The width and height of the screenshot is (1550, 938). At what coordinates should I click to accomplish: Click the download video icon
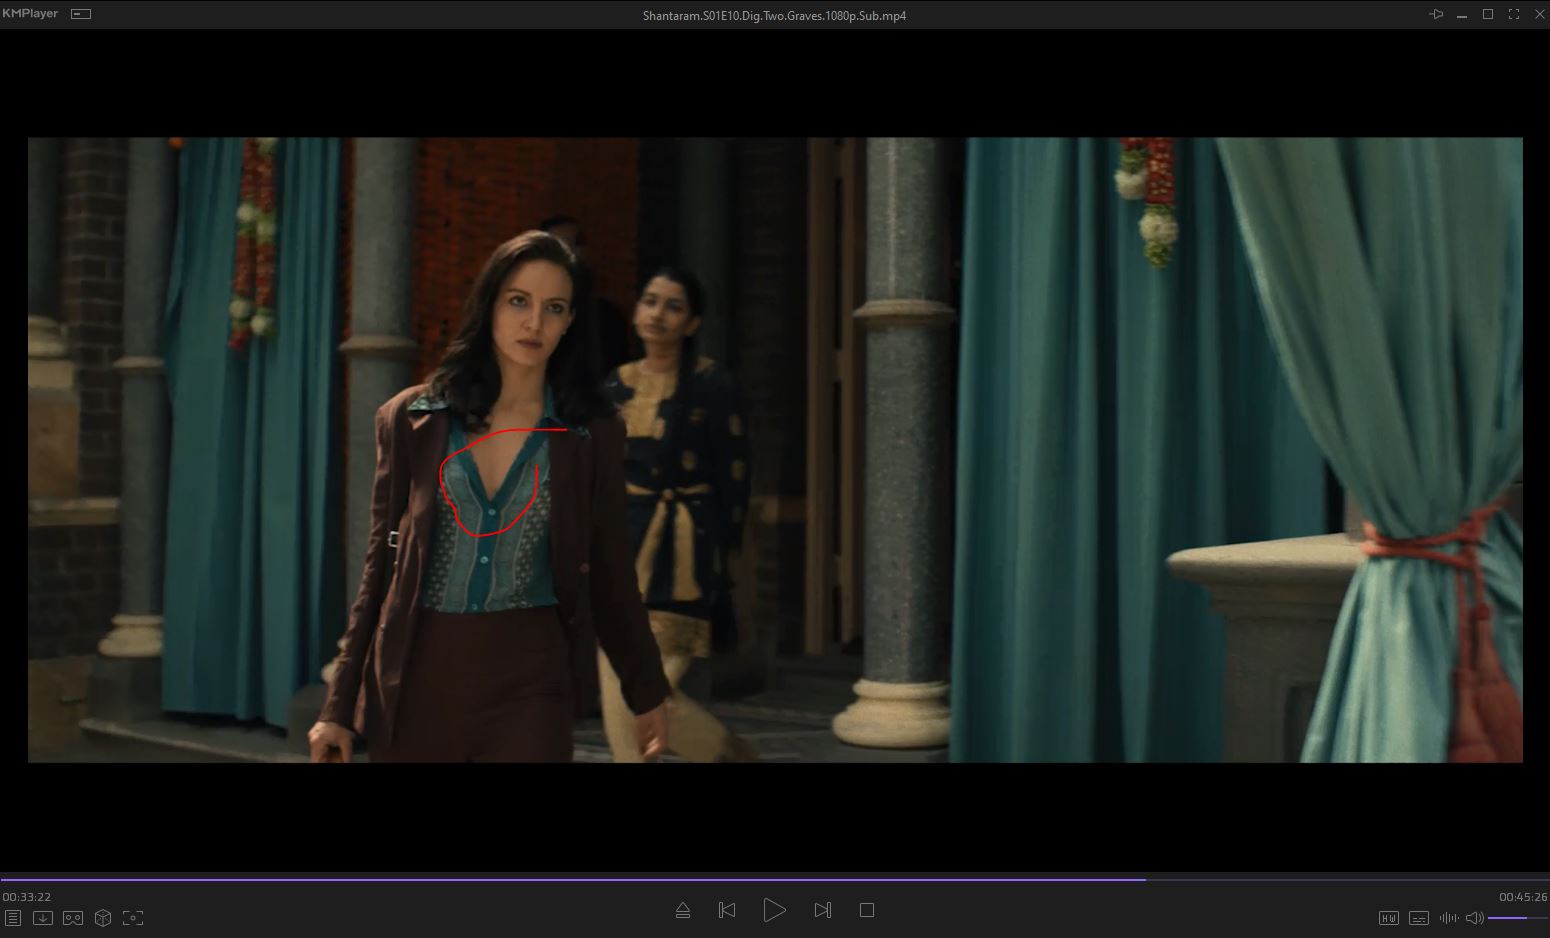click(42, 918)
